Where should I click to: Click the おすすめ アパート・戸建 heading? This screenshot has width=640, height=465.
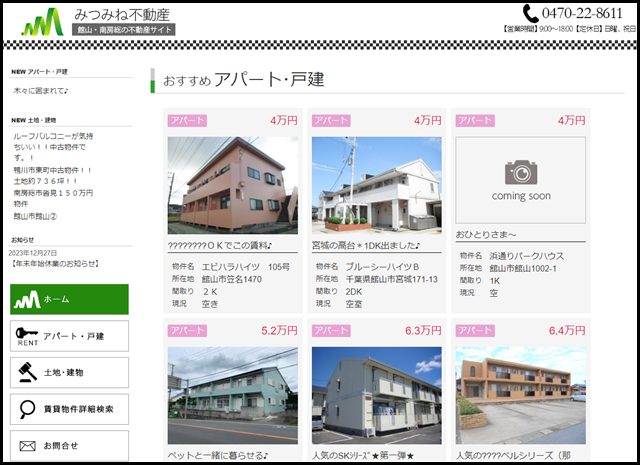[x=243, y=79]
